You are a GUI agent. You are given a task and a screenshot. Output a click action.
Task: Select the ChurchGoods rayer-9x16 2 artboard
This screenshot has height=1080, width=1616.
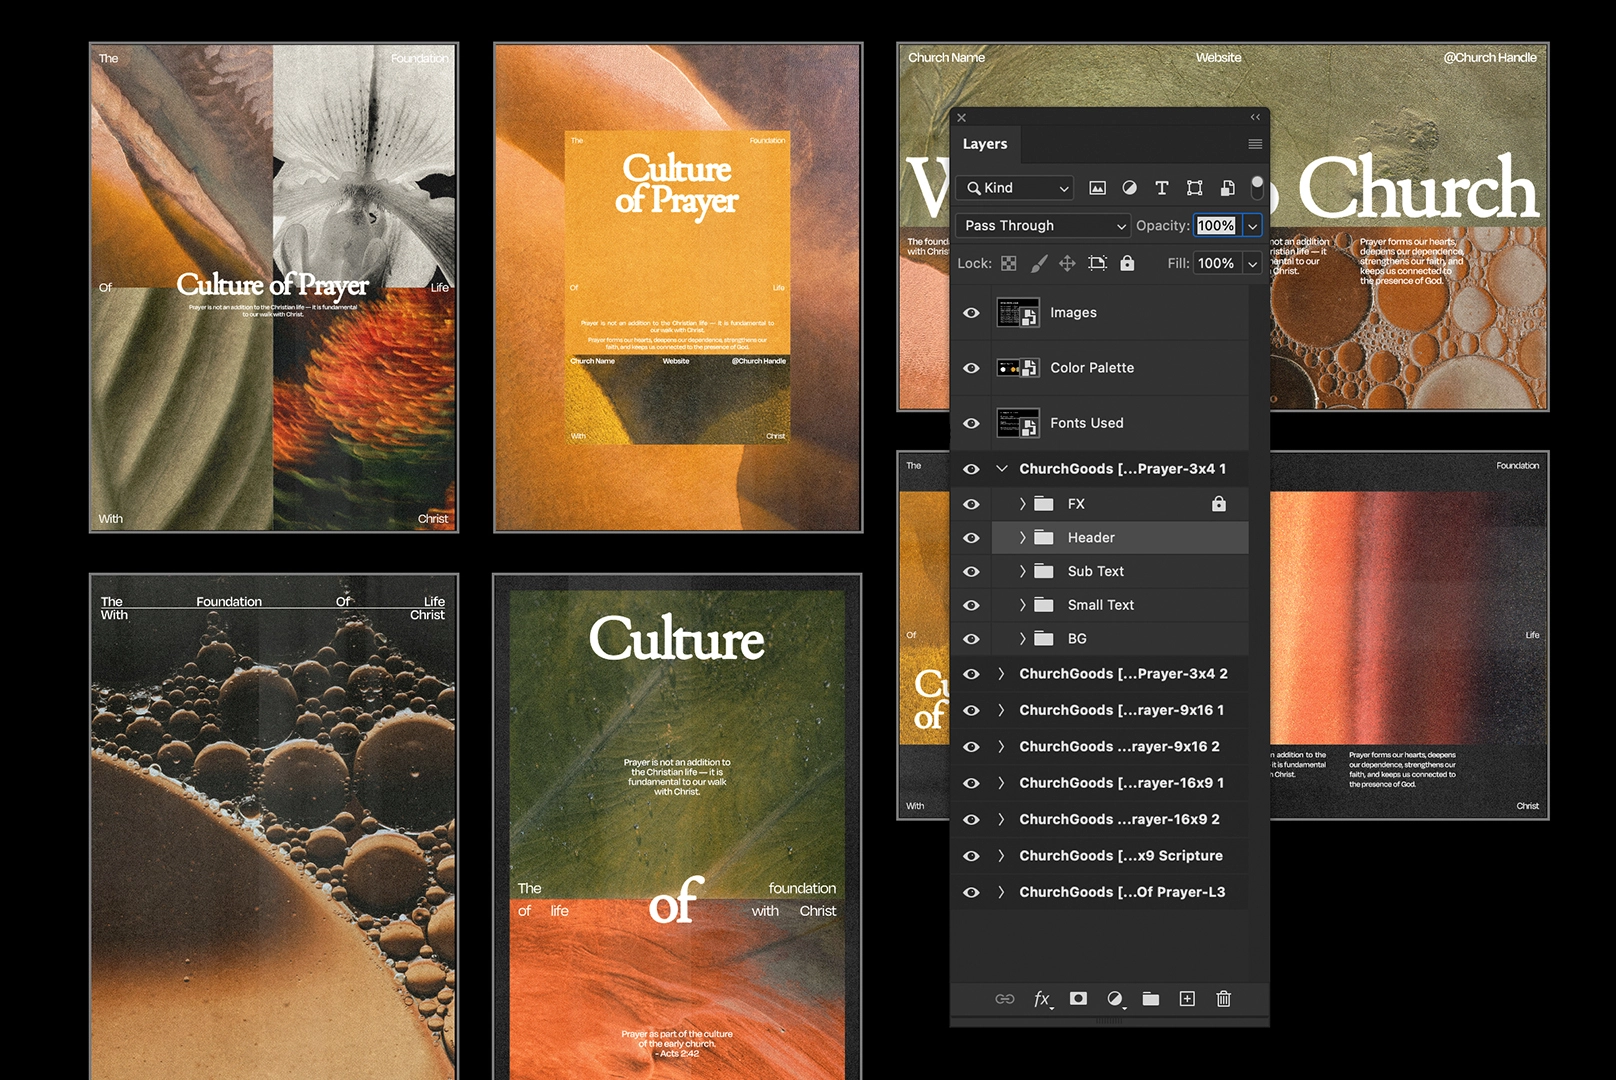tap(1120, 747)
